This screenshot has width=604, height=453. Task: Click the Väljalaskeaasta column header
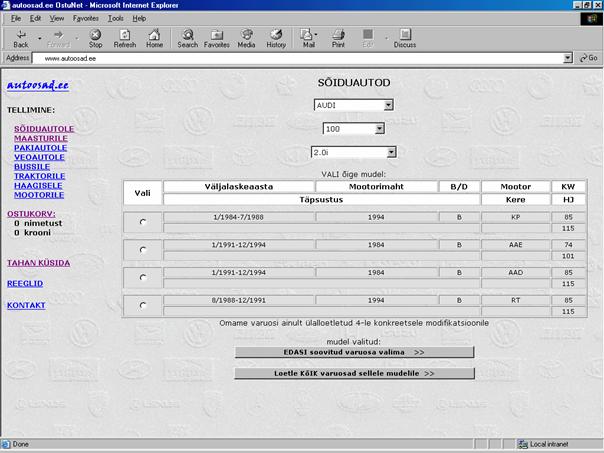238,187
